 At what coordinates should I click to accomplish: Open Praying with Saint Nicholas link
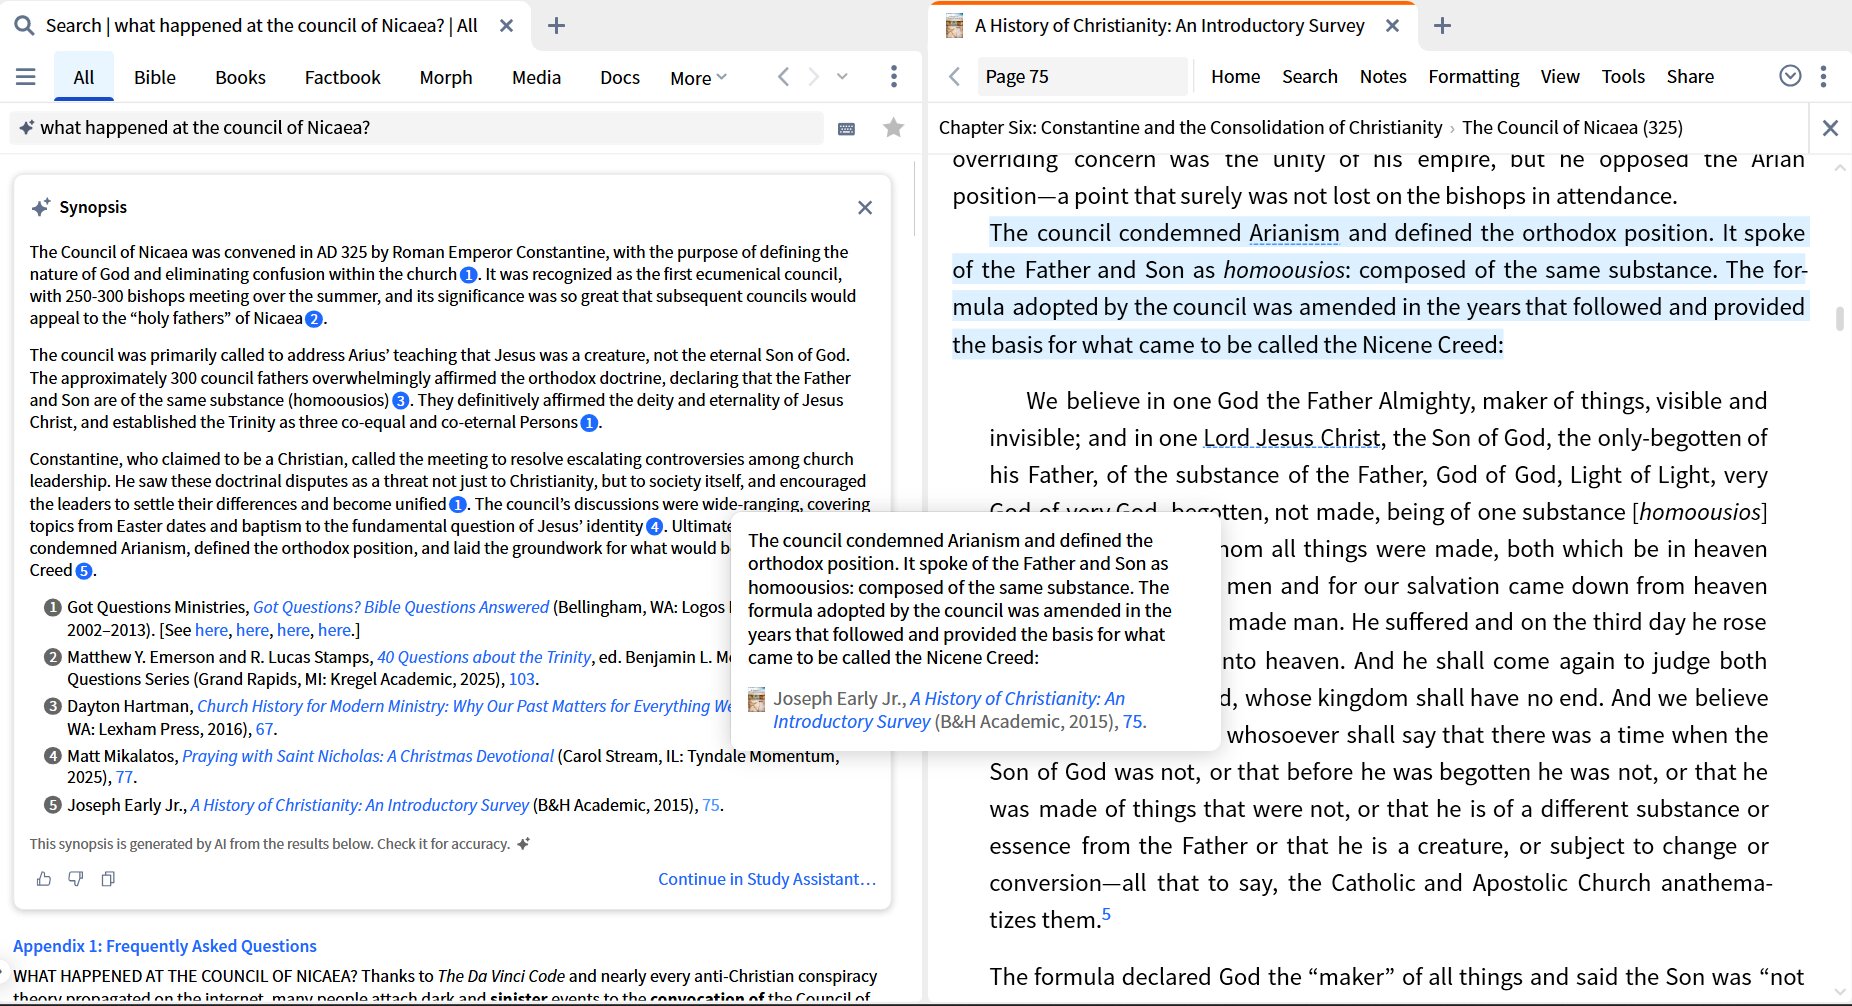click(x=368, y=756)
